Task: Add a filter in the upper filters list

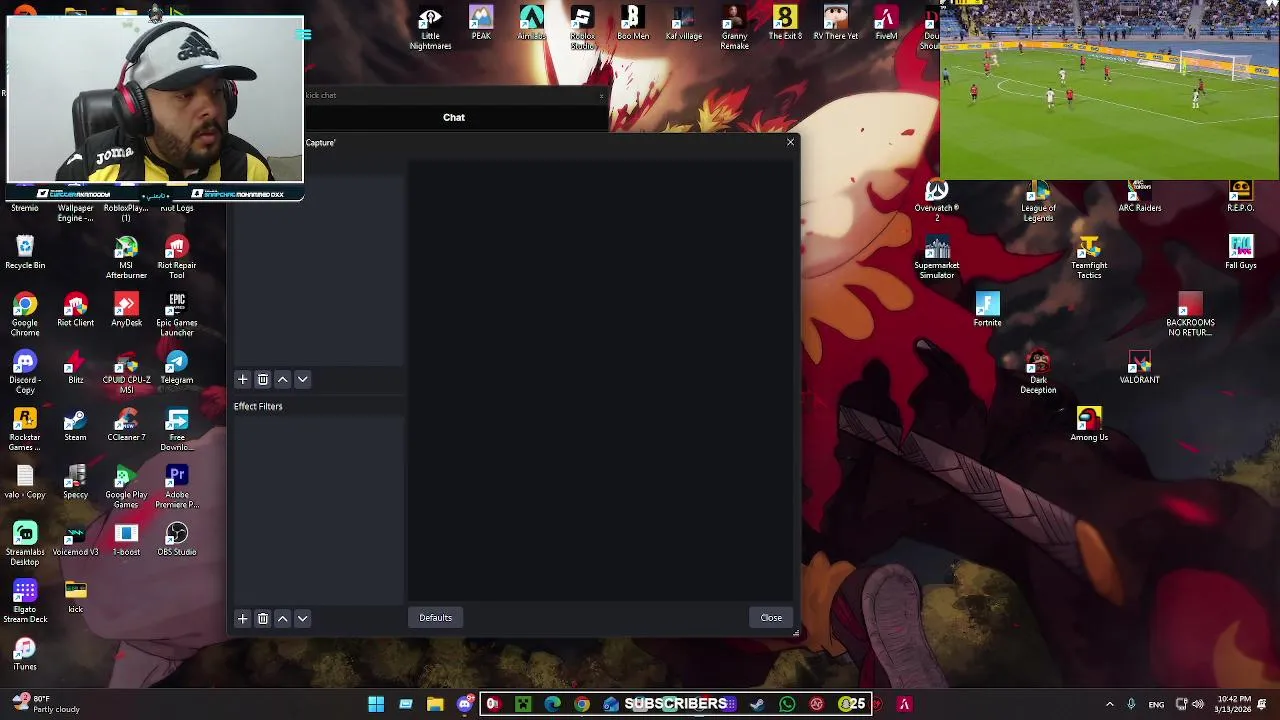Action: pyautogui.click(x=242, y=379)
